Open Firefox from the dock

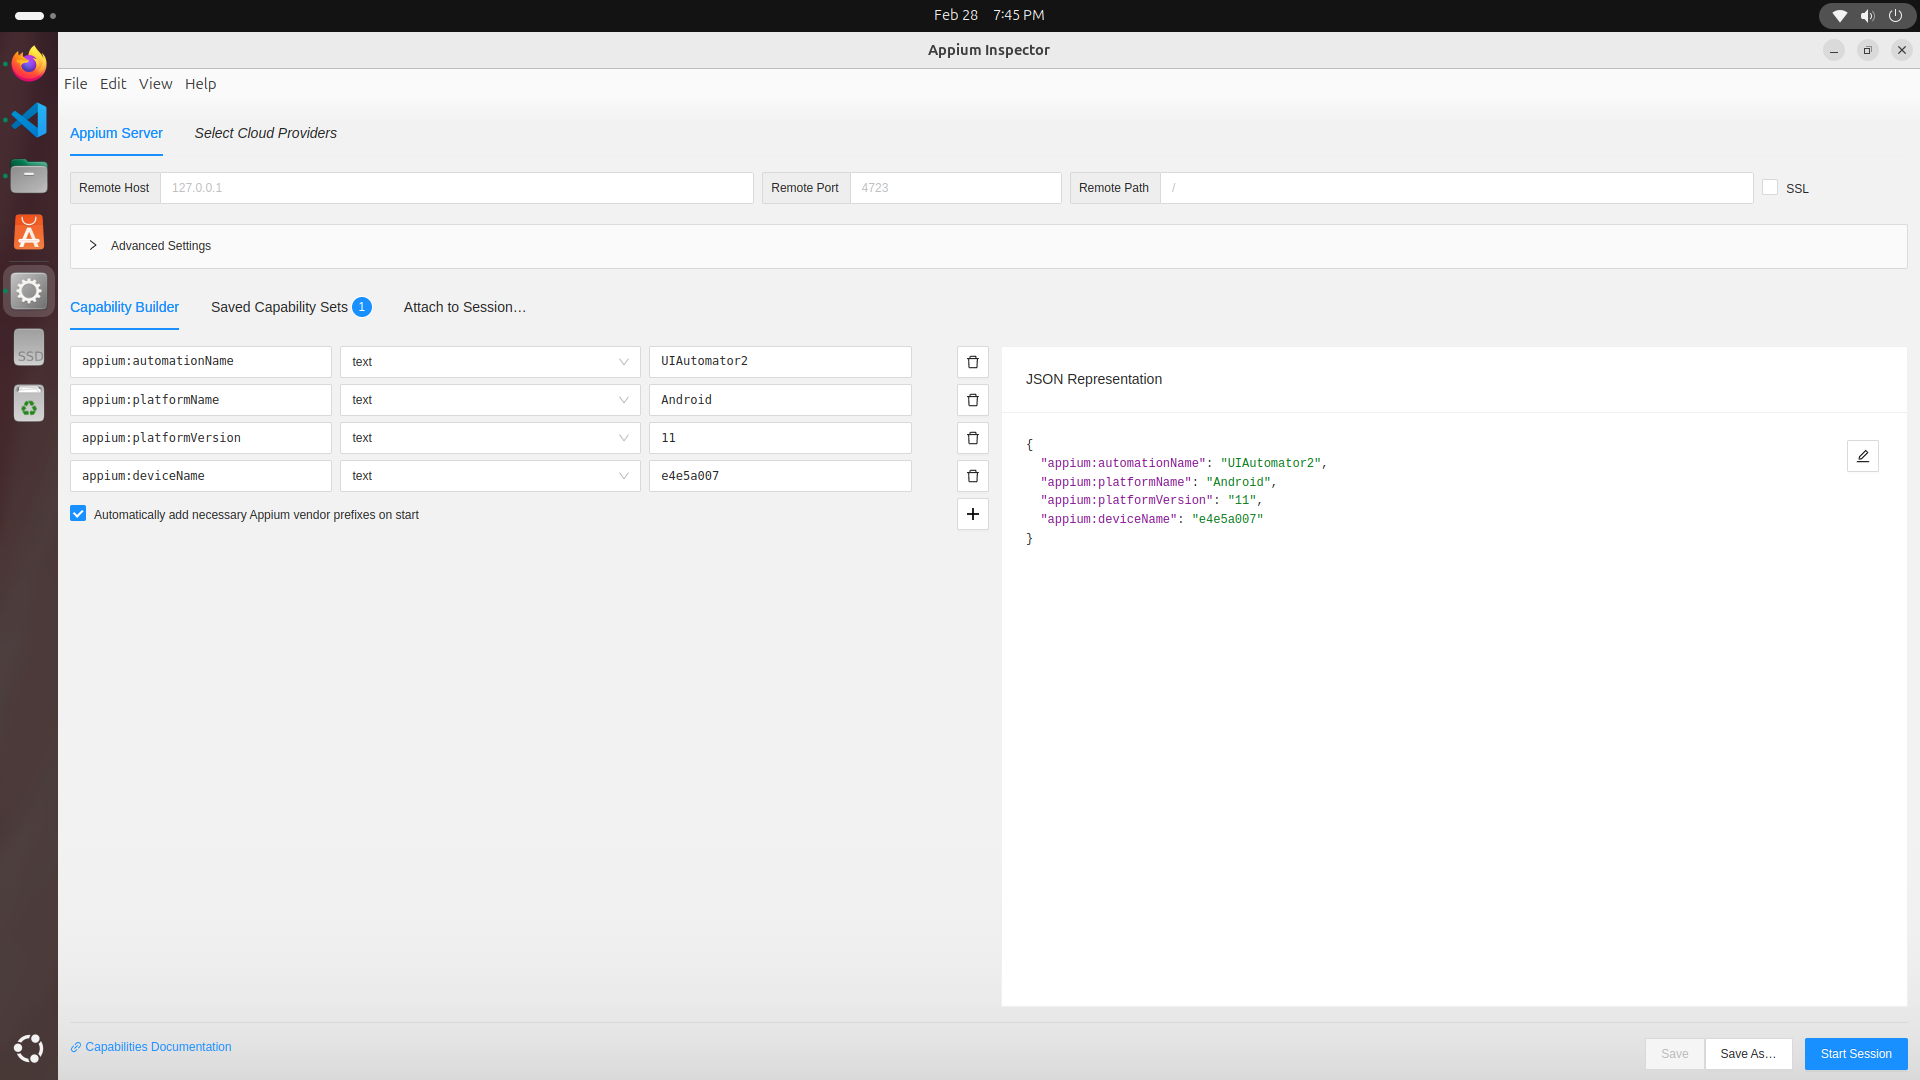(29, 64)
